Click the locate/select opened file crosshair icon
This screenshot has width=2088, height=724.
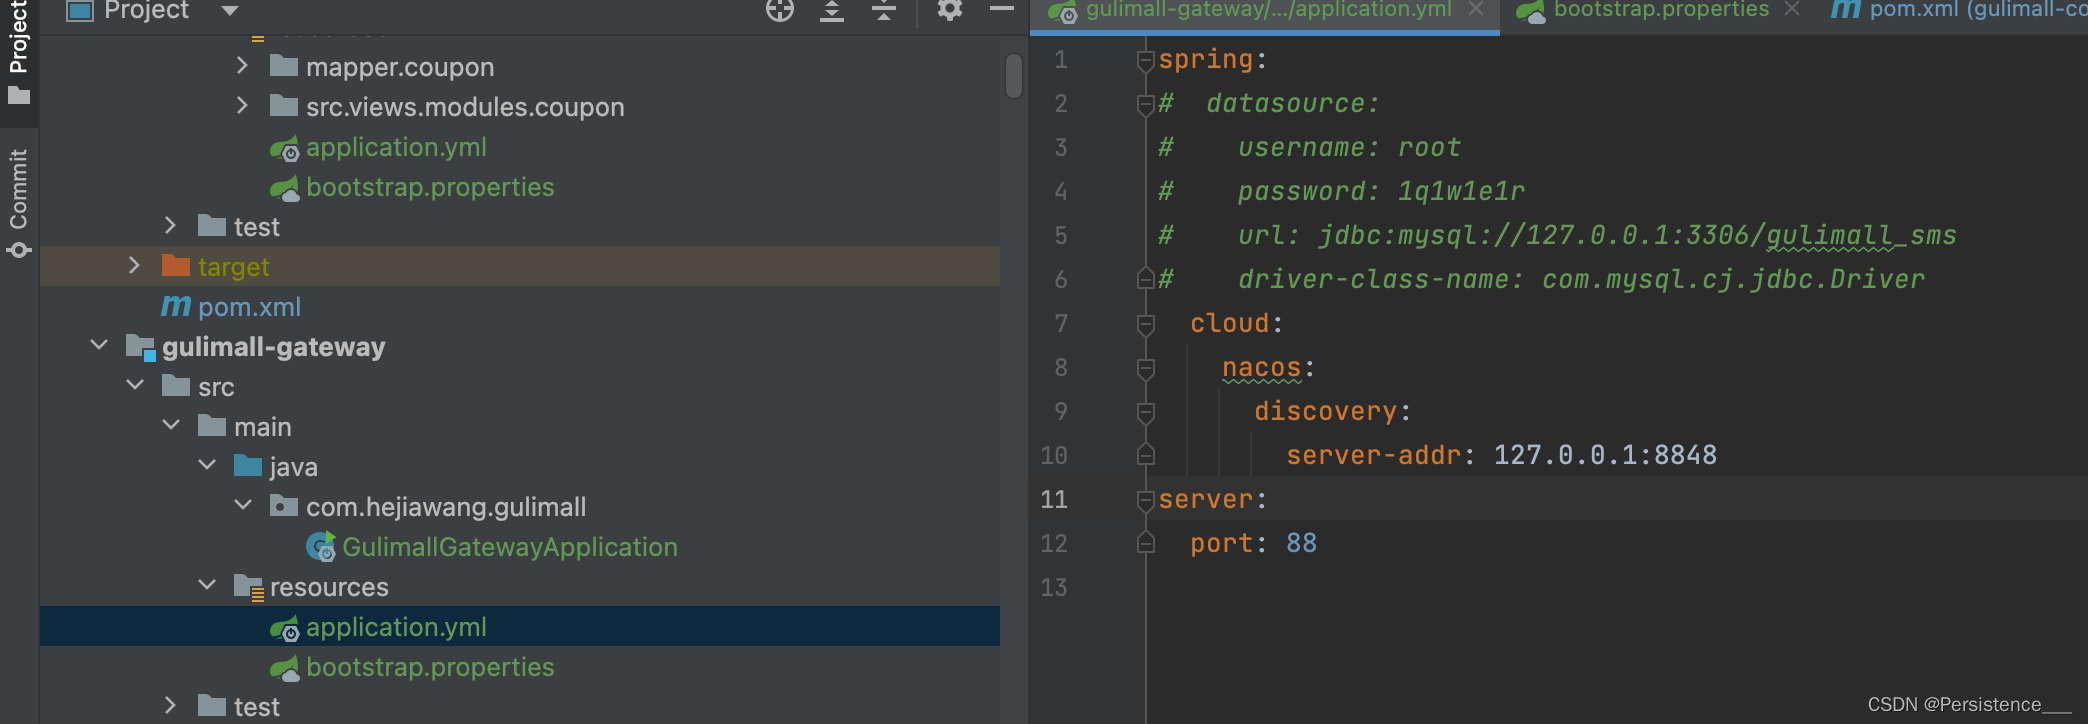tap(780, 11)
